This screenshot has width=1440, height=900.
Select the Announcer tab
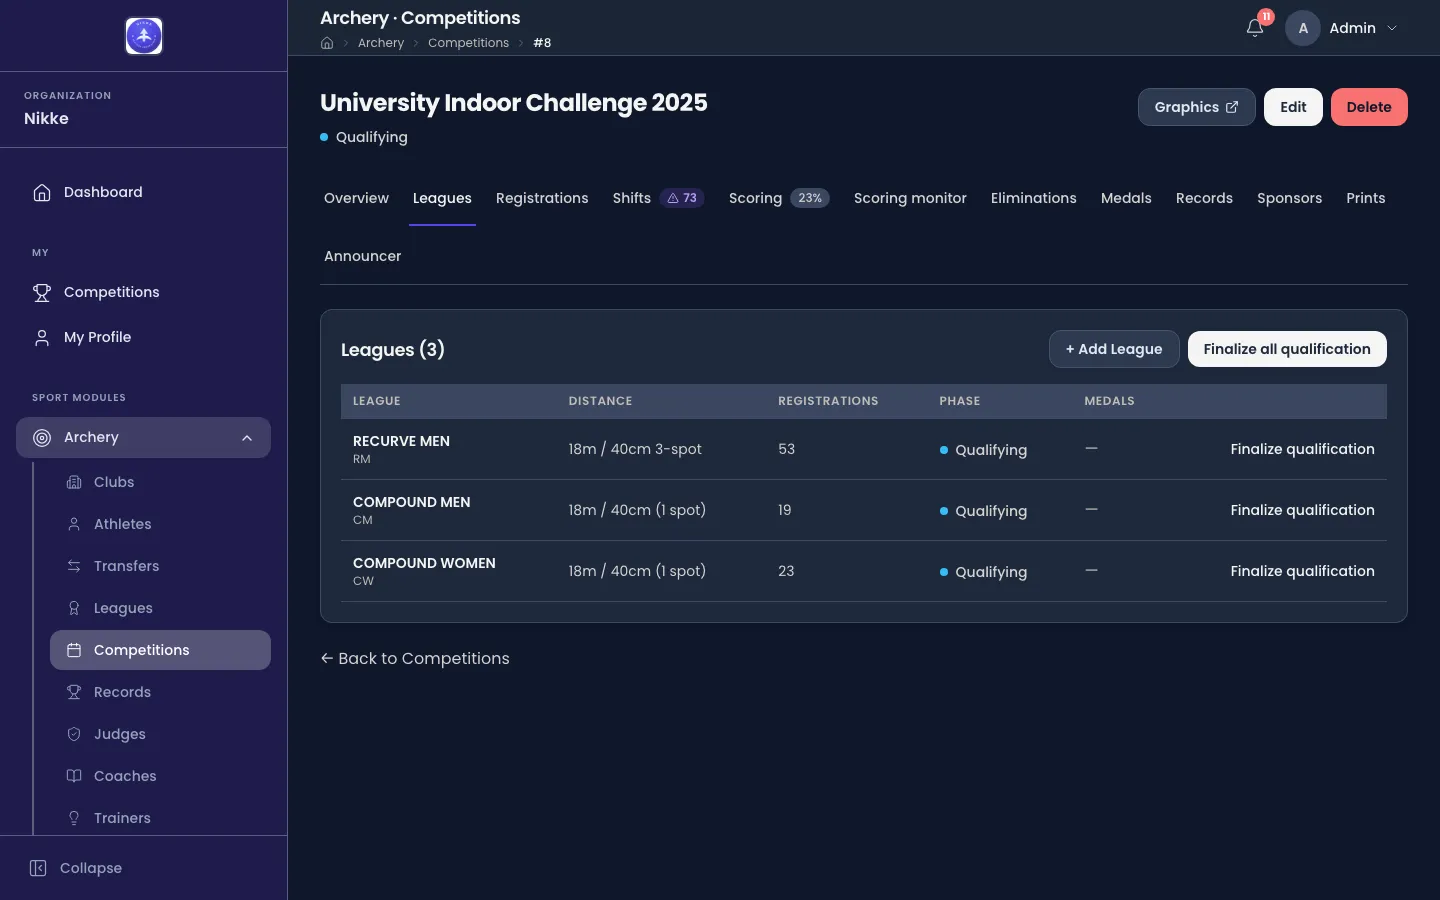coord(362,256)
